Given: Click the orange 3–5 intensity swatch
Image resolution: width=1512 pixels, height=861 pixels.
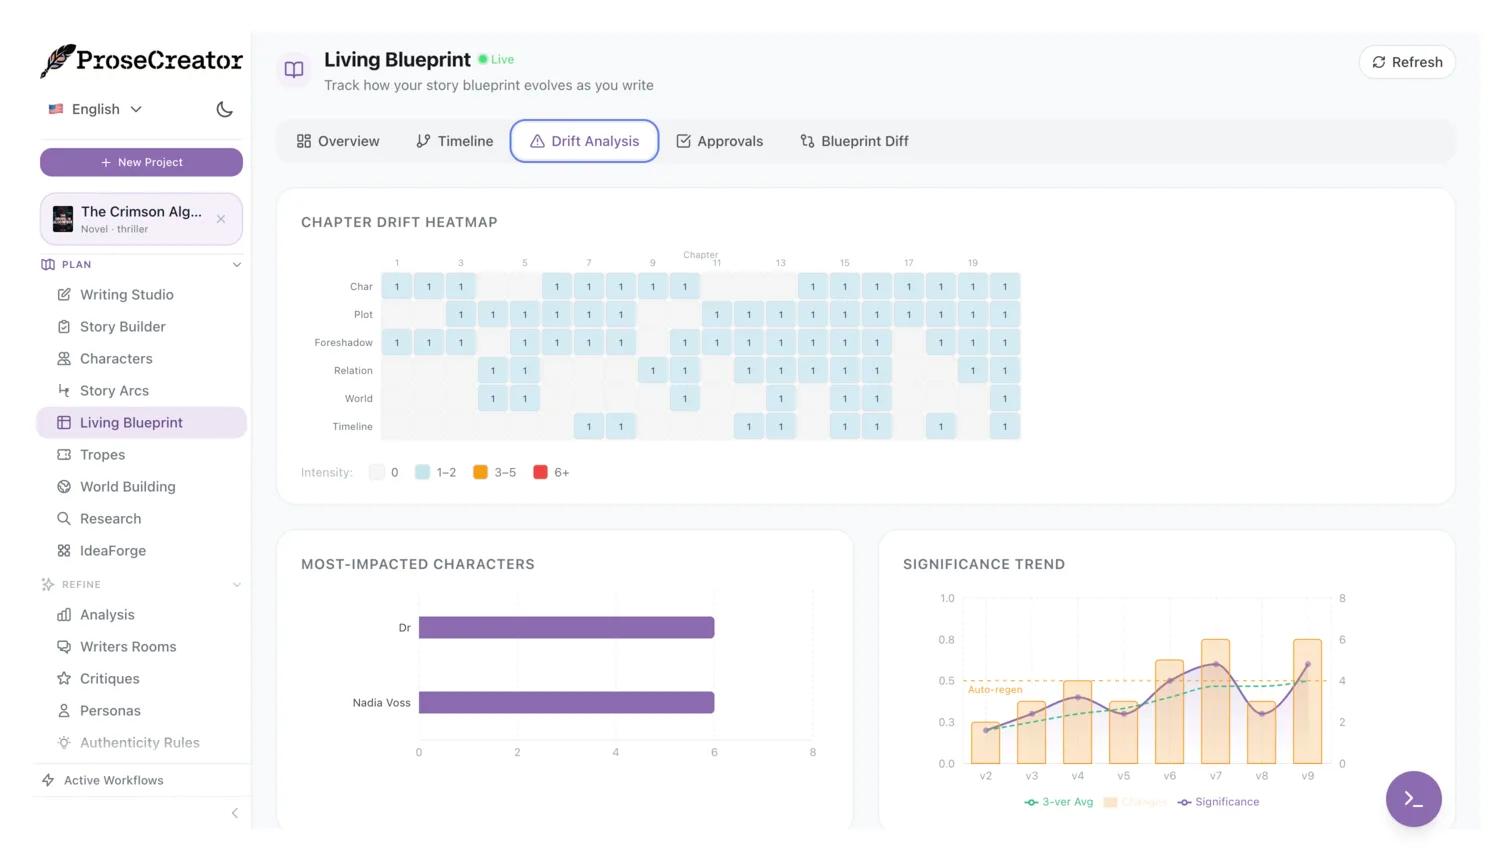Looking at the screenshot, I should point(481,472).
